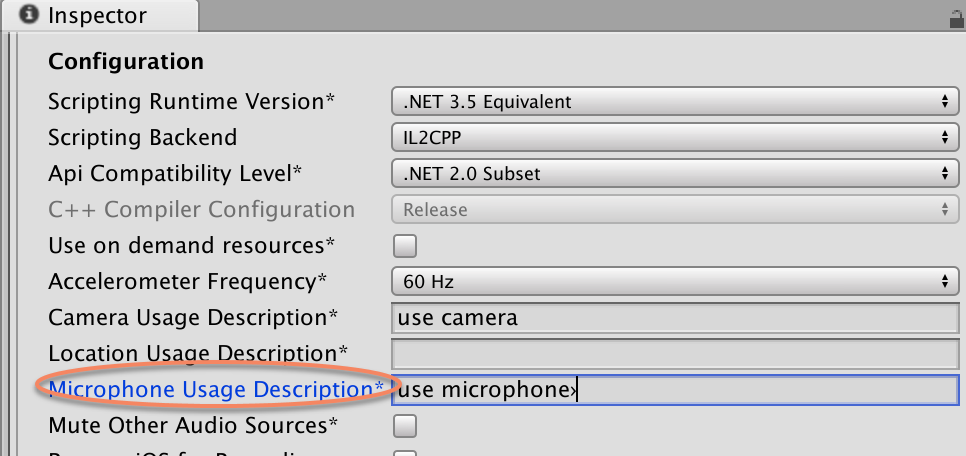Expand the Api Compatibility Level dropdown

pyautogui.click(x=672, y=174)
